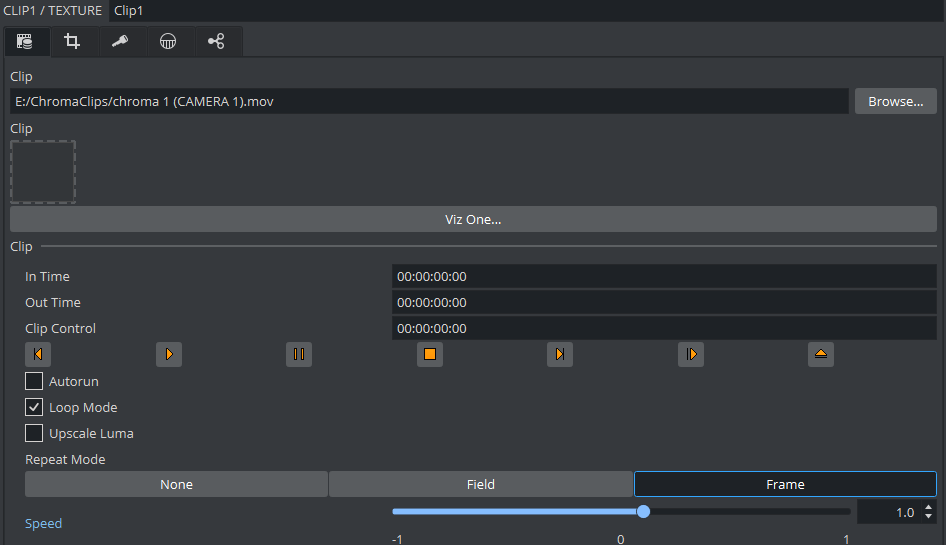The image size is (946, 545).
Task: Jump to clip start with rewind button
Action: click(38, 354)
